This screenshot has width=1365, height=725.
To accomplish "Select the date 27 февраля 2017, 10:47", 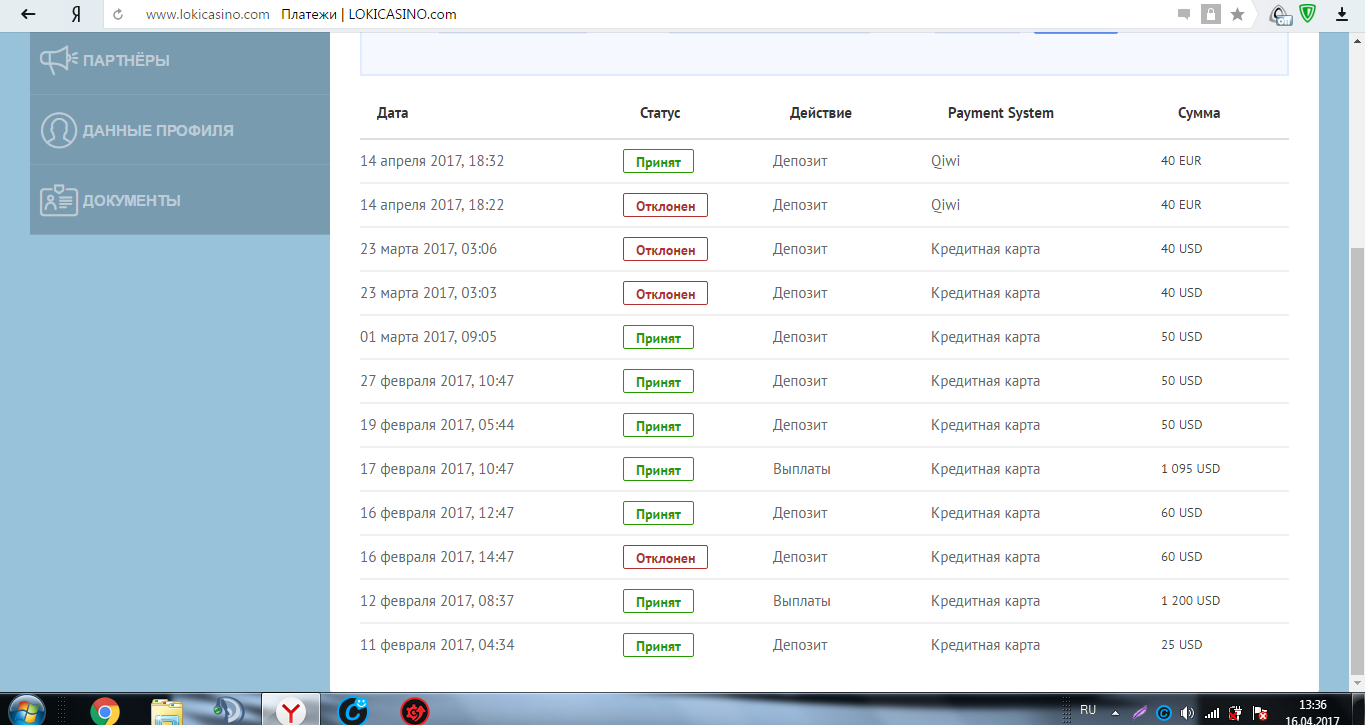I will coord(437,381).
